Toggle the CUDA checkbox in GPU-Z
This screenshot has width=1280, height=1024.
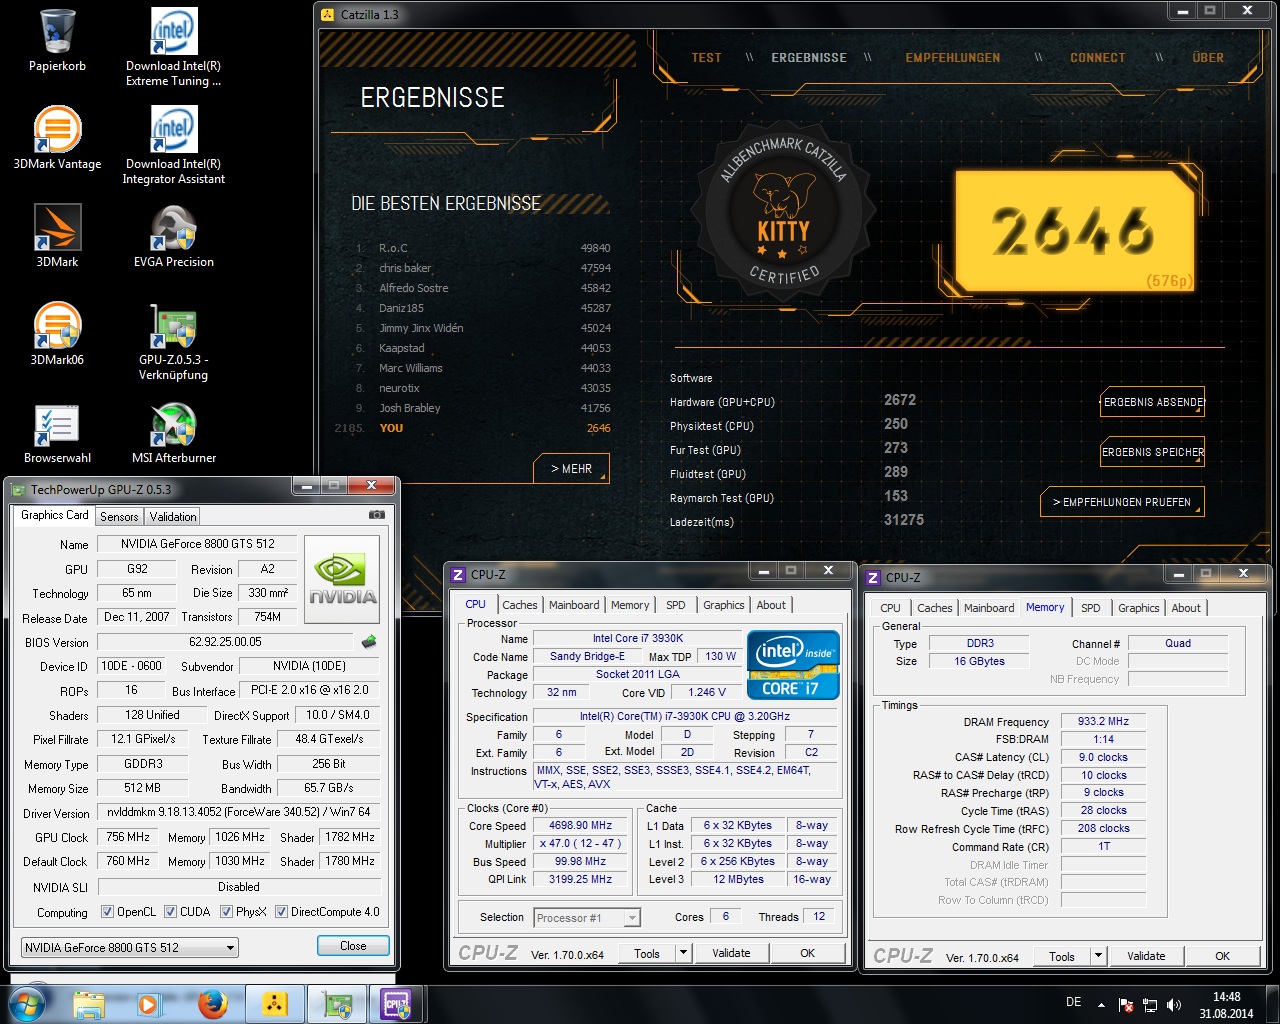(170, 912)
